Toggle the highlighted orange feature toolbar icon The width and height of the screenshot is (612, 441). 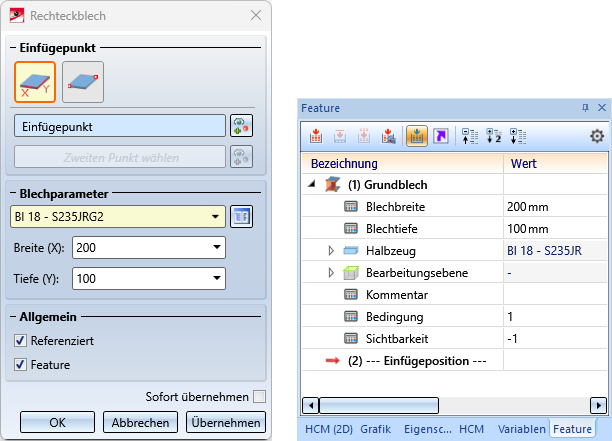(x=417, y=136)
